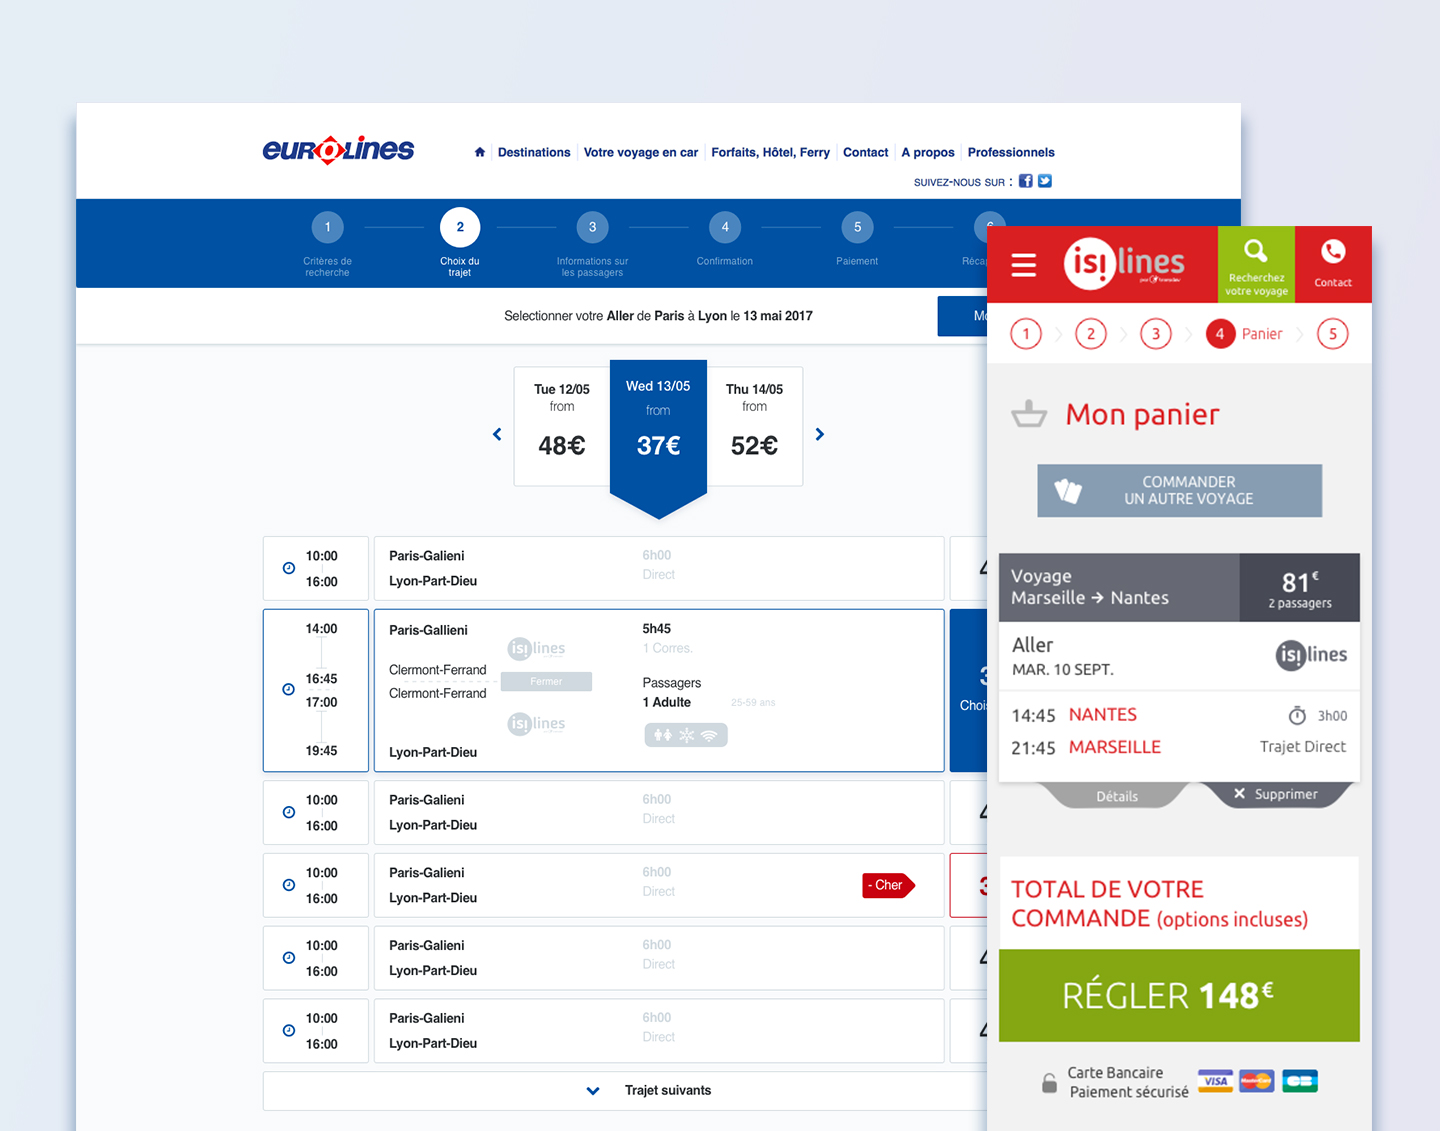This screenshot has height=1131, width=1440.
Task: Click the home icon in navigation
Action: tap(480, 152)
